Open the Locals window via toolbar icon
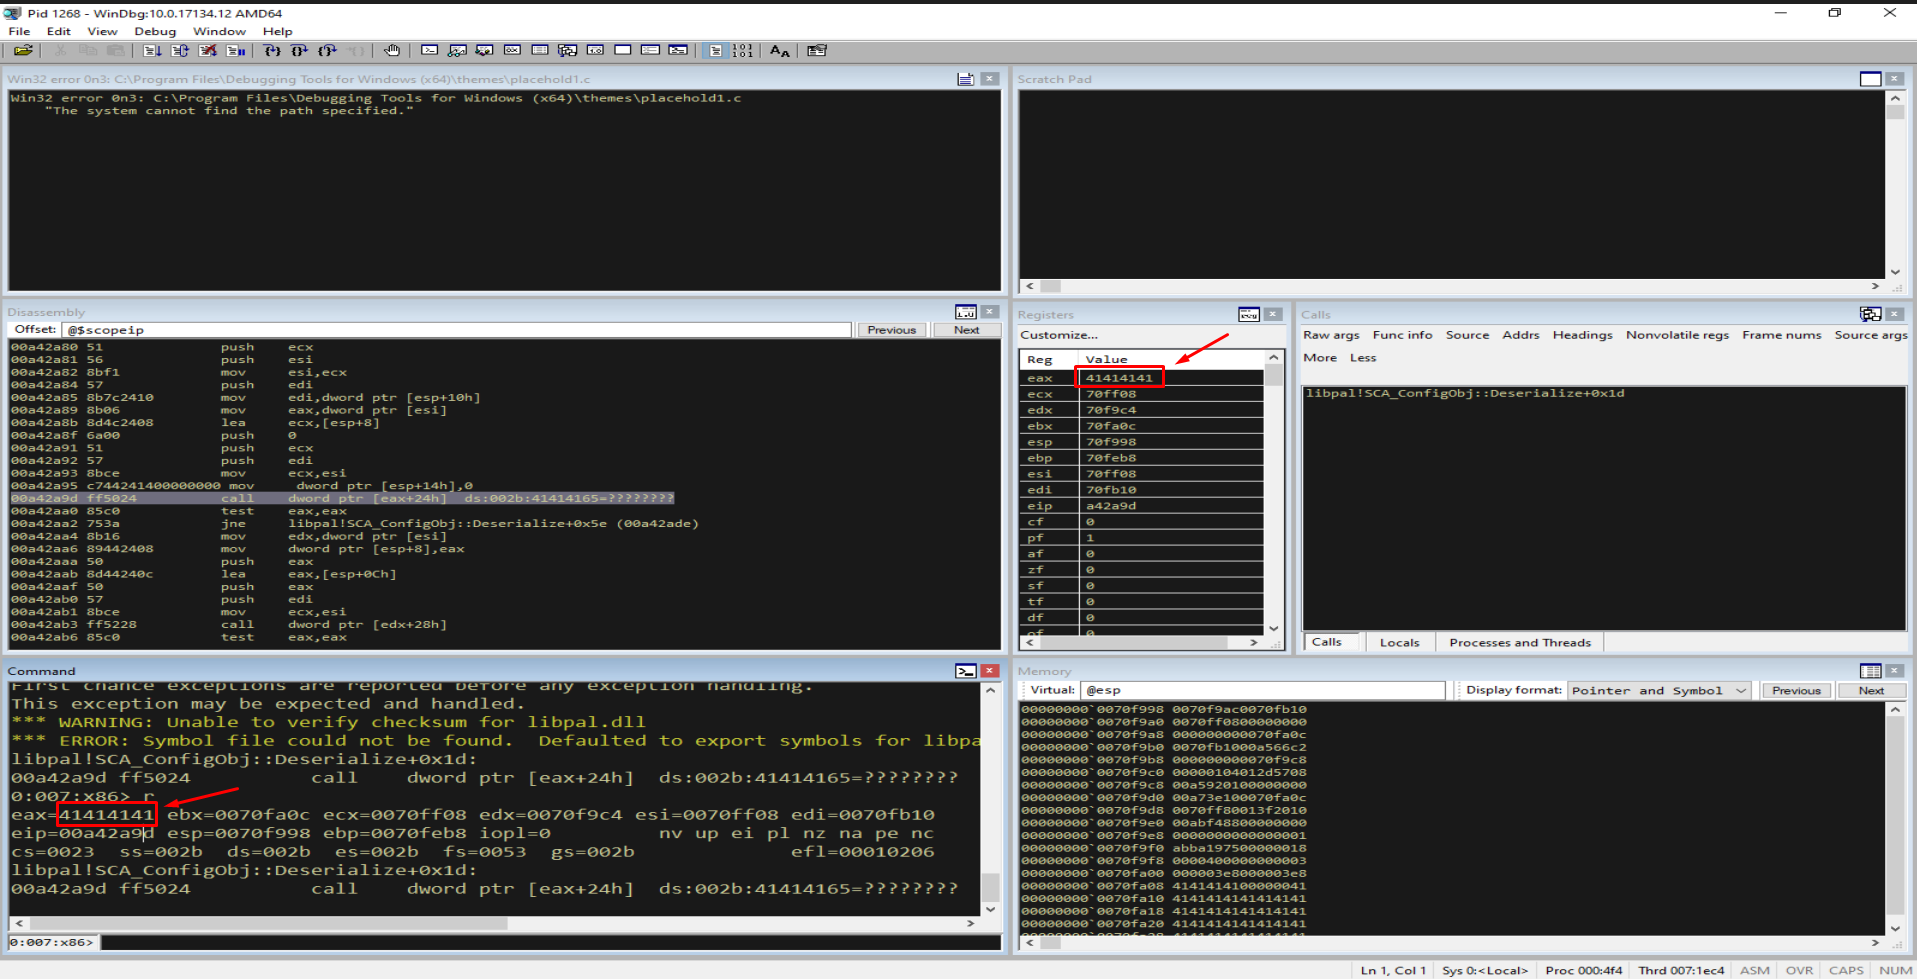Screen dimensions: 1917x979 click(x=484, y=50)
